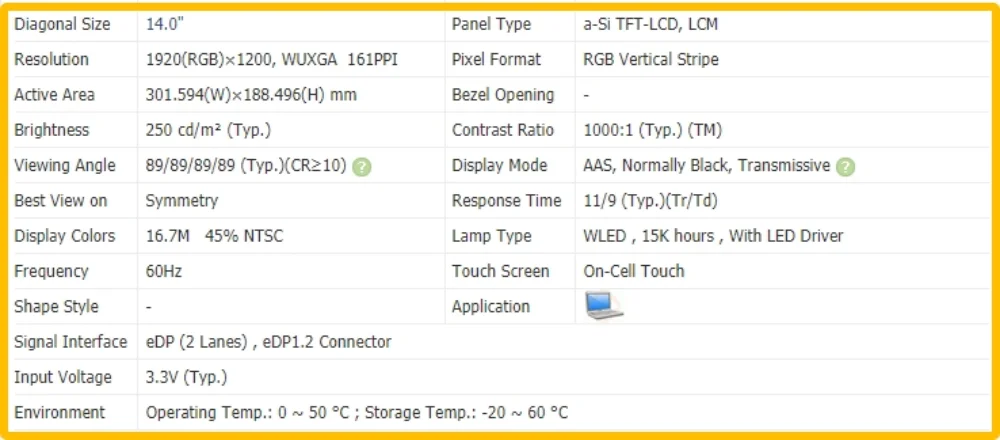Click the help icon next to Display Mode value

coord(846,167)
